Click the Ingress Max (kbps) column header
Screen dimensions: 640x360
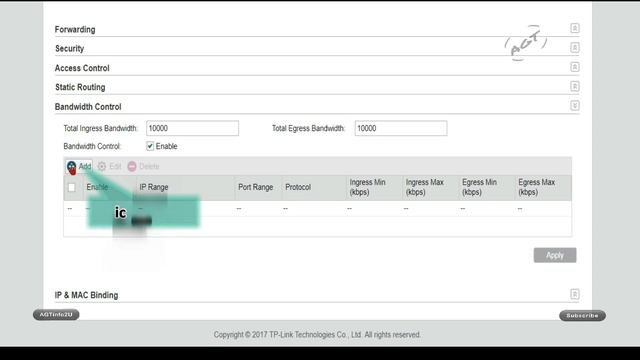(424, 187)
